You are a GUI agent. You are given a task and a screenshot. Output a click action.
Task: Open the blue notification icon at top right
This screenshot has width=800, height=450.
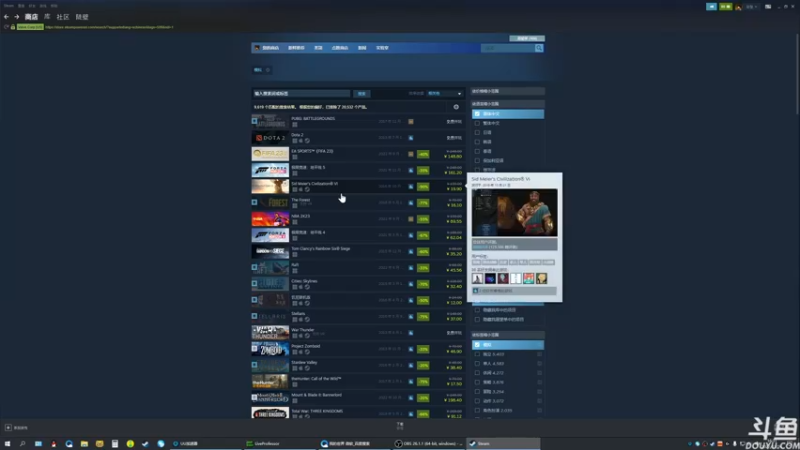click(711, 7)
